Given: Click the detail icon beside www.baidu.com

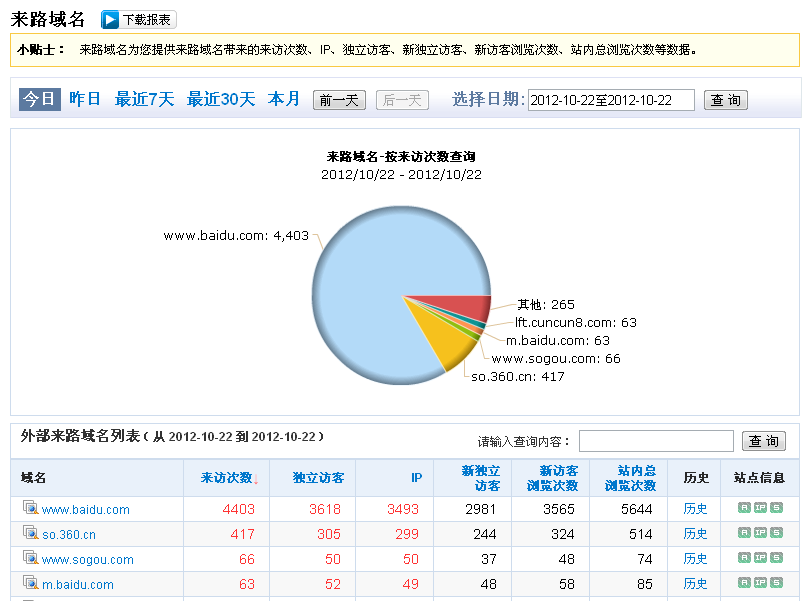Looking at the screenshot, I should (30, 509).
